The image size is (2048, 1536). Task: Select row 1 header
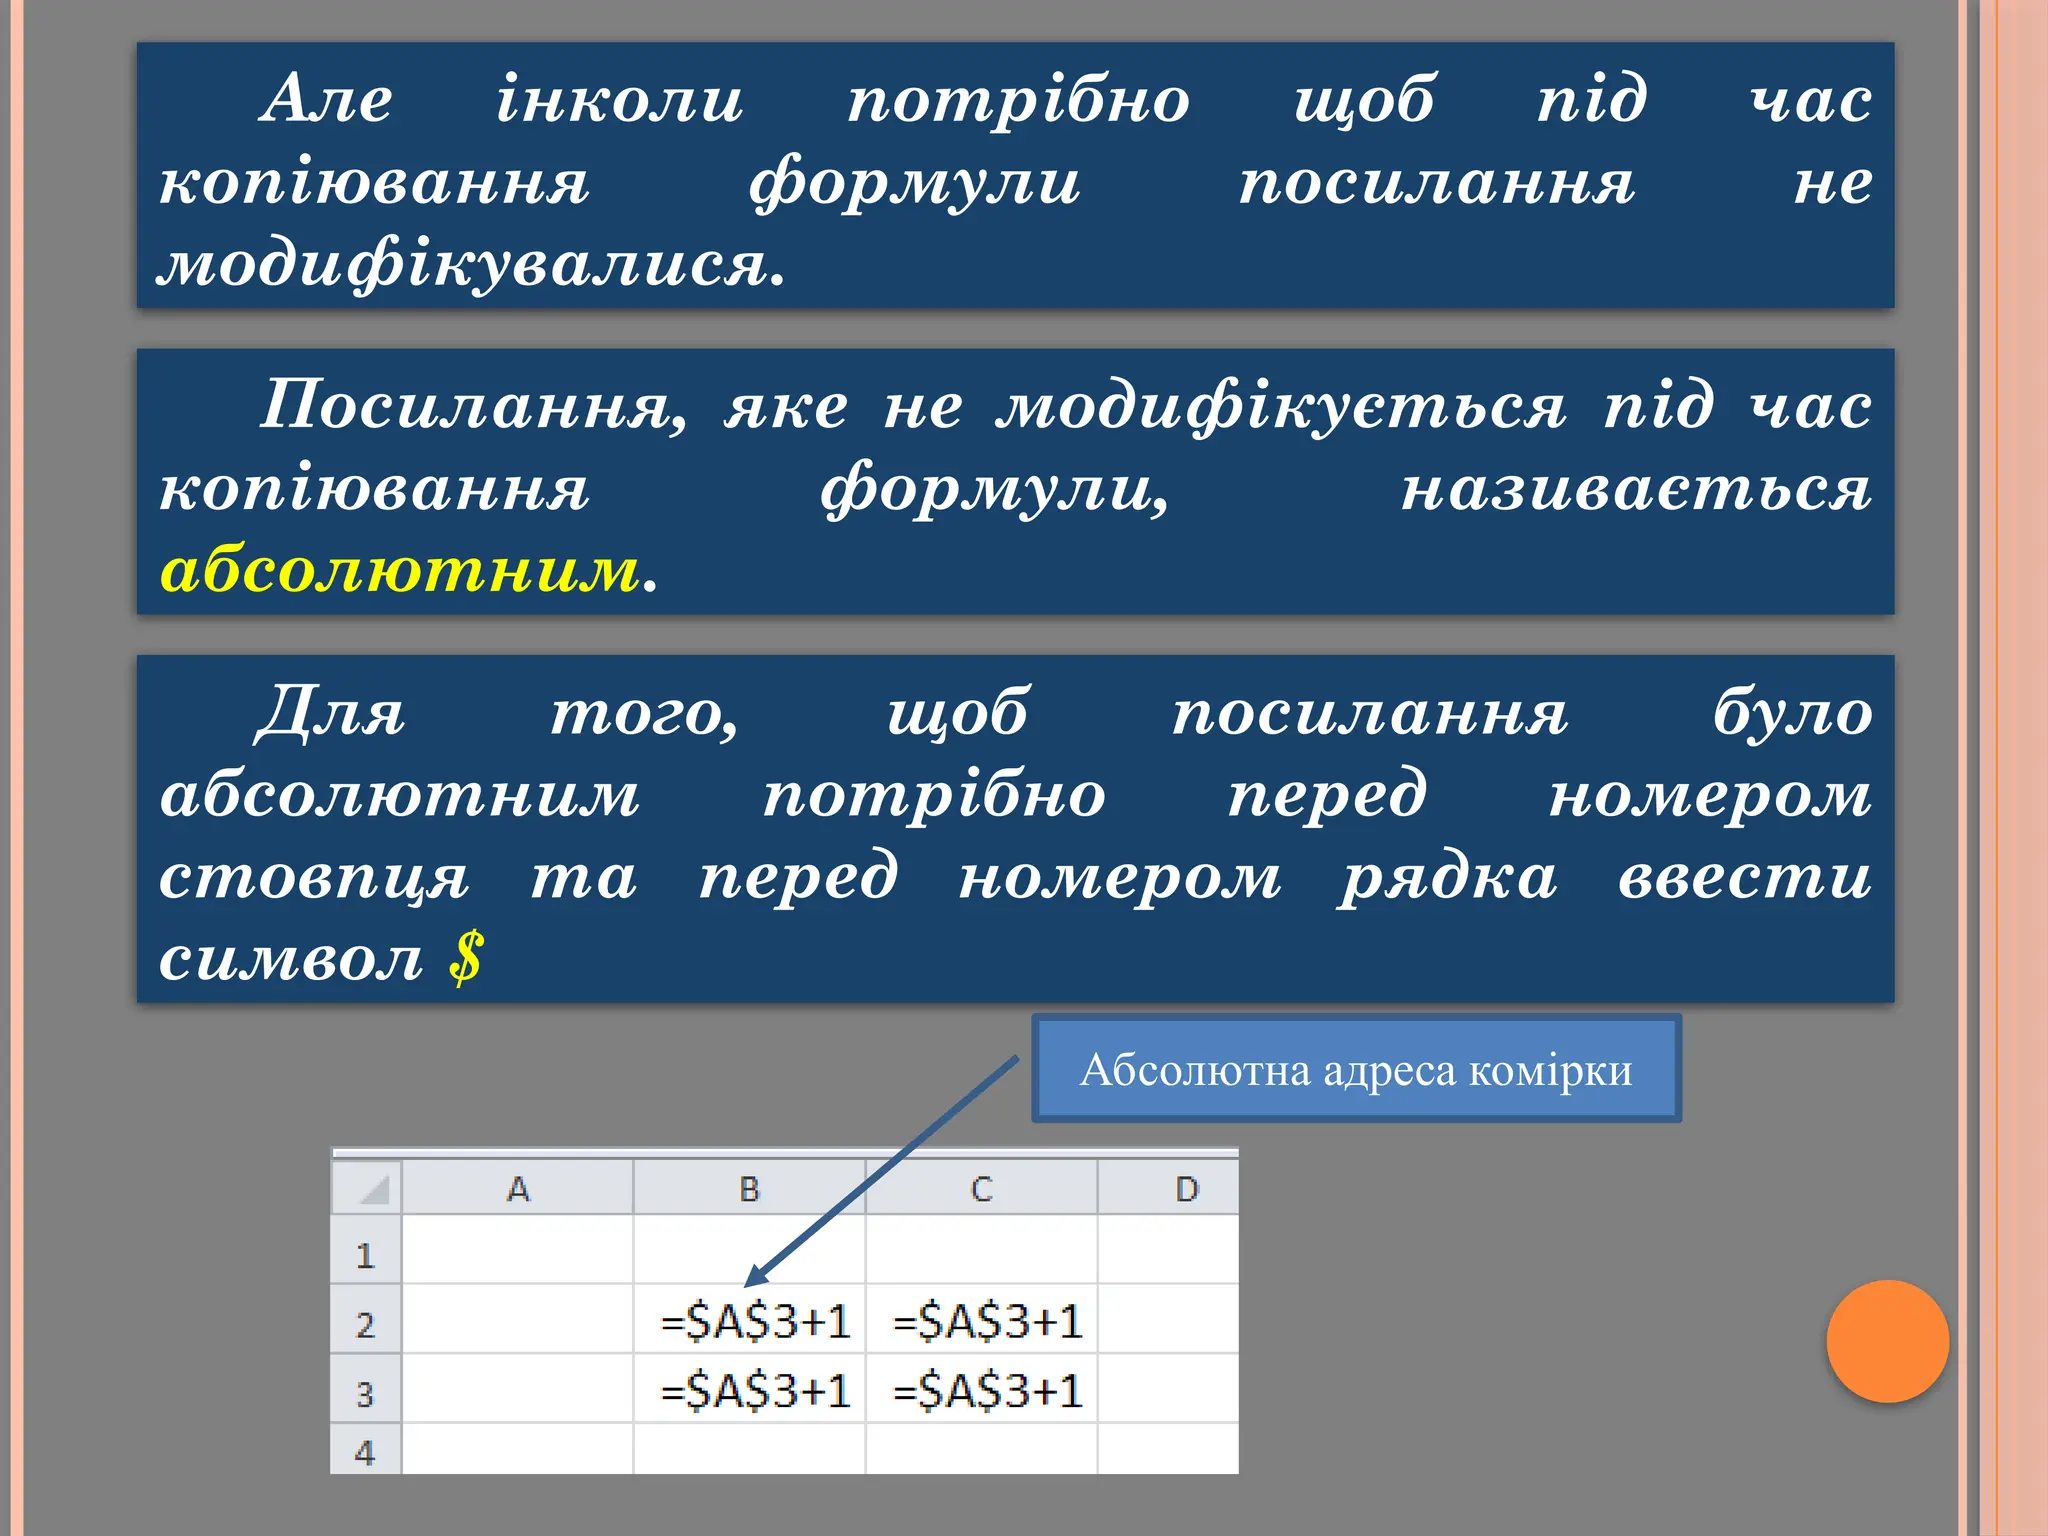click(365, 1255)
